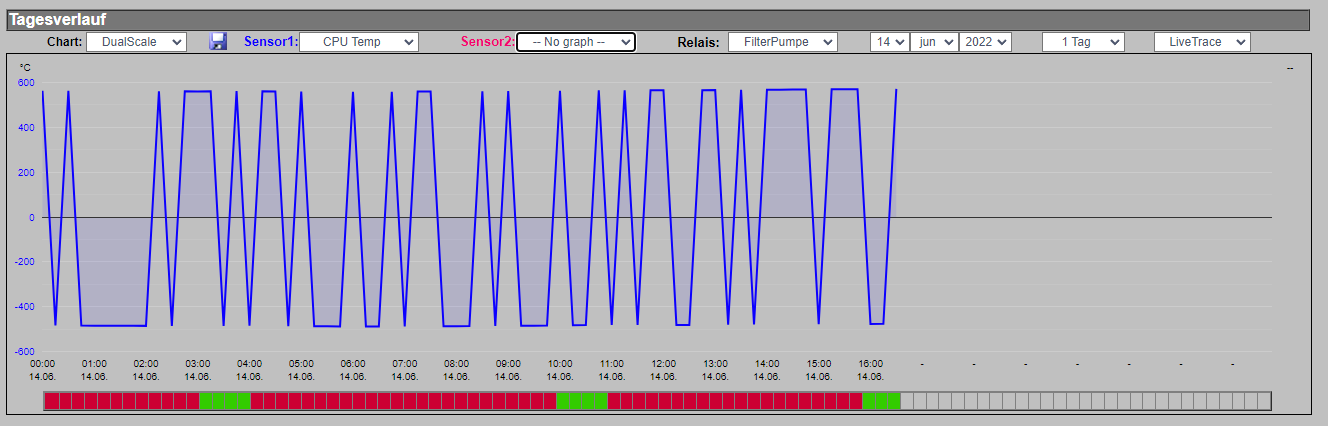Open the Chart type dropdown showing DualScale

(x=136, y=42)
